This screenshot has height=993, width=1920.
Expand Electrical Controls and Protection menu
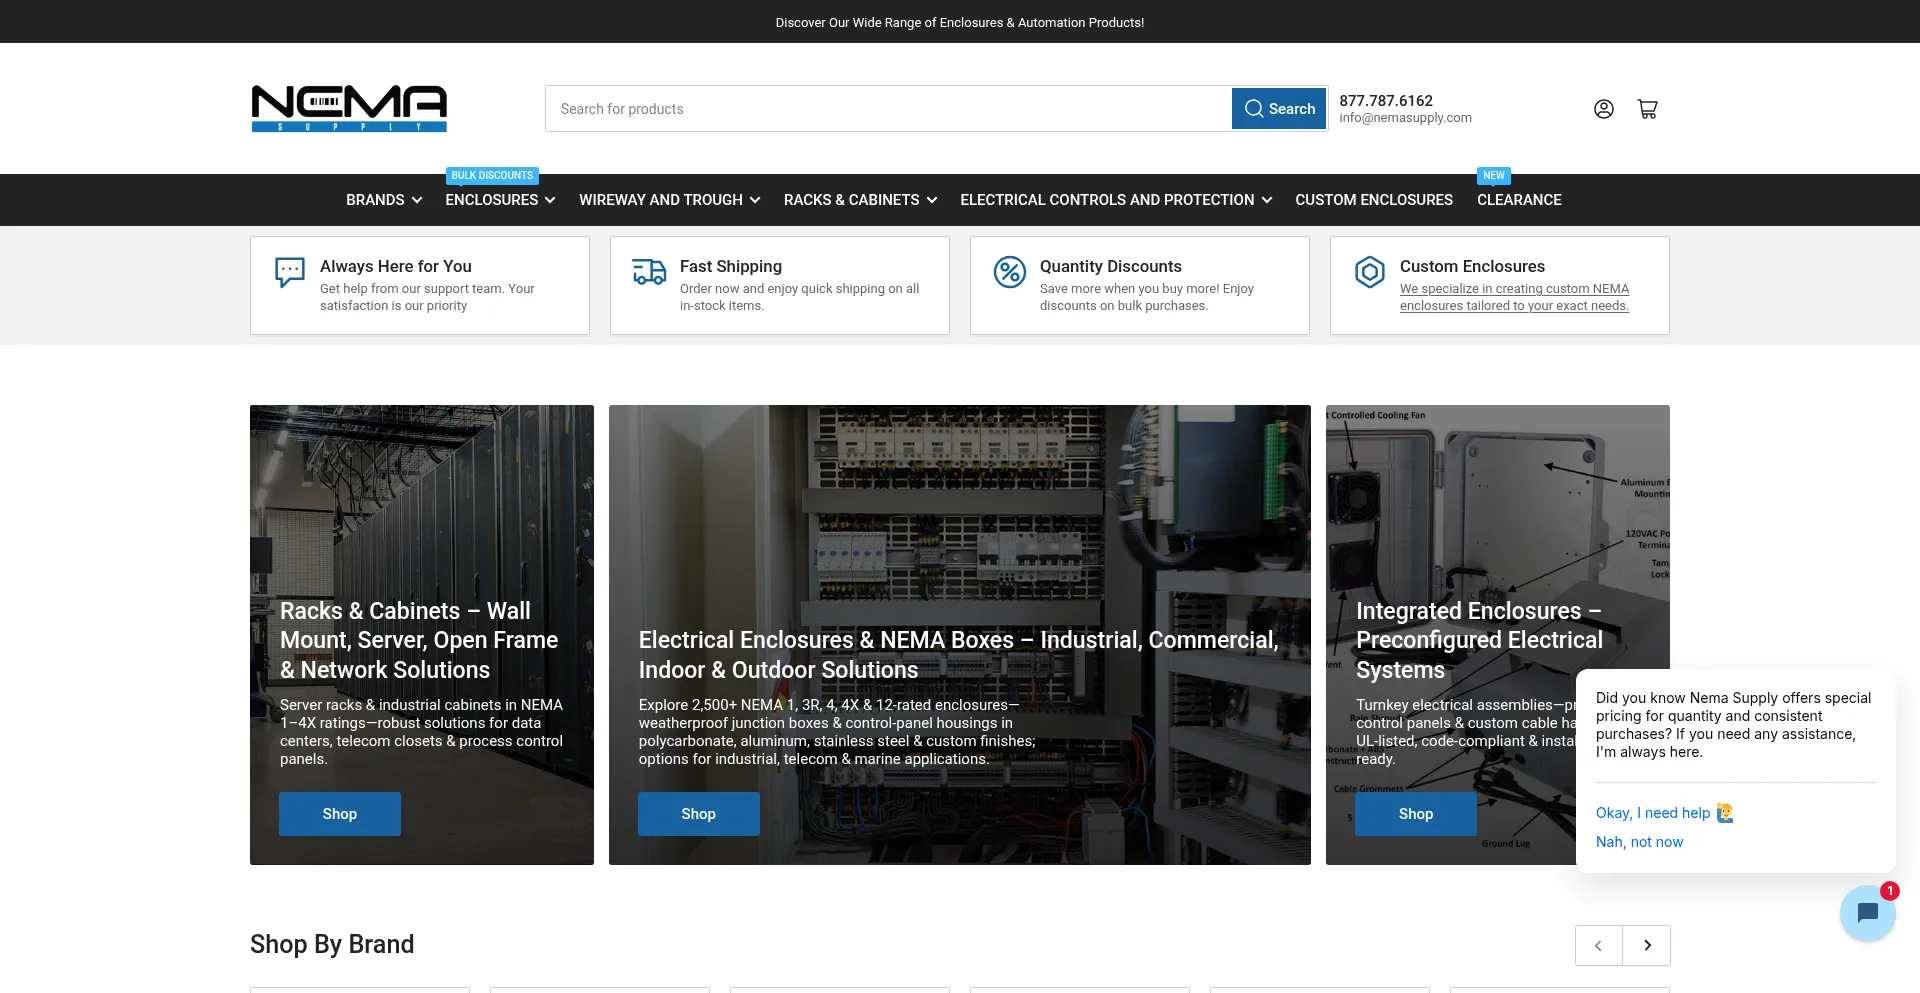tap(1116, 200)
